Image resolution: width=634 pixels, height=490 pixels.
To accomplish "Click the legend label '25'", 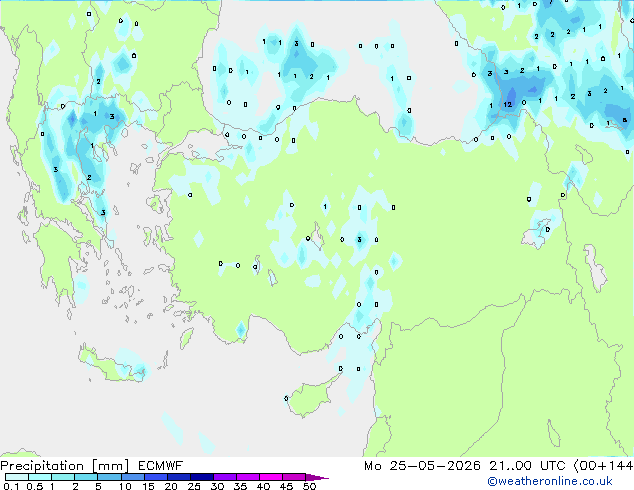I will 194,486.
